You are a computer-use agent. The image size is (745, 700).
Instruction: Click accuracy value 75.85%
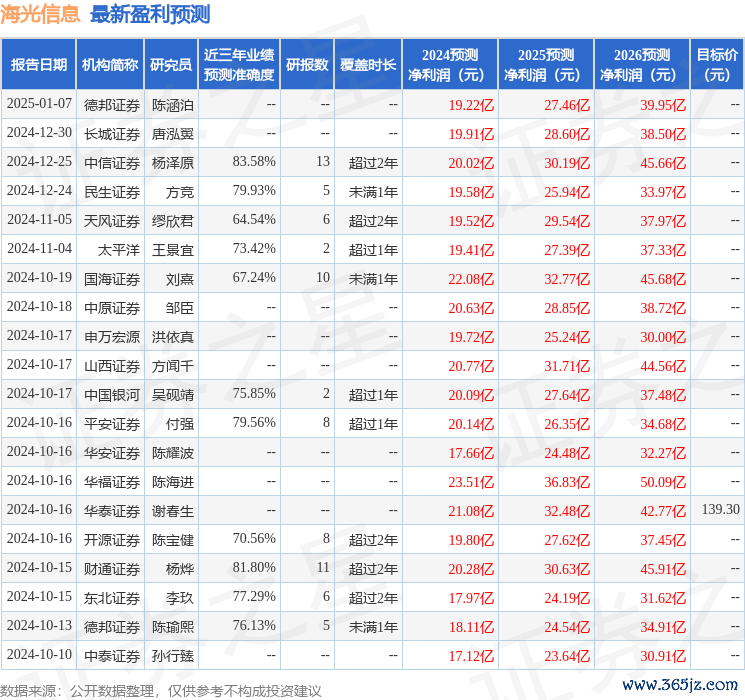[254, 393]
